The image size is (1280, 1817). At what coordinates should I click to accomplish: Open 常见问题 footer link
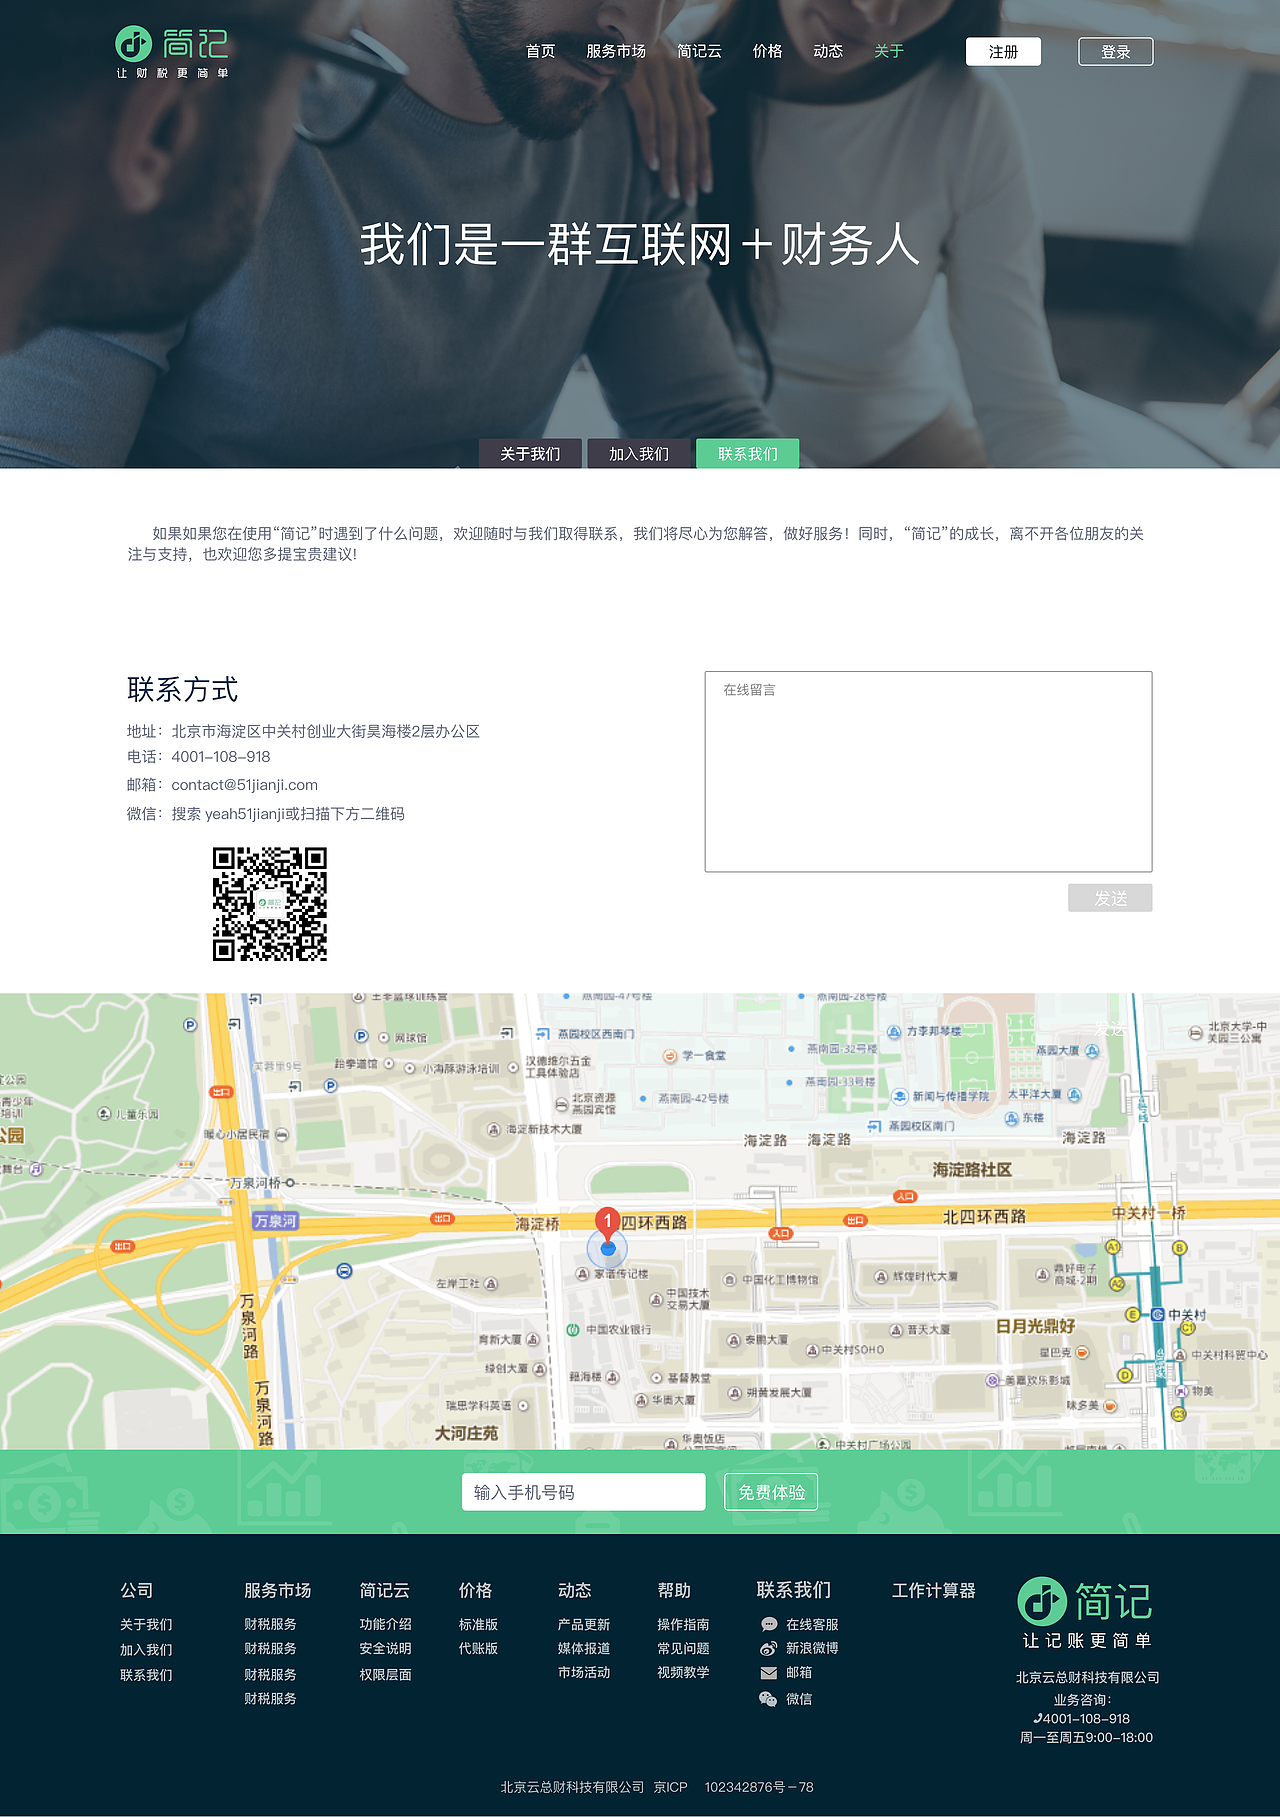(x=683, y=1648)
